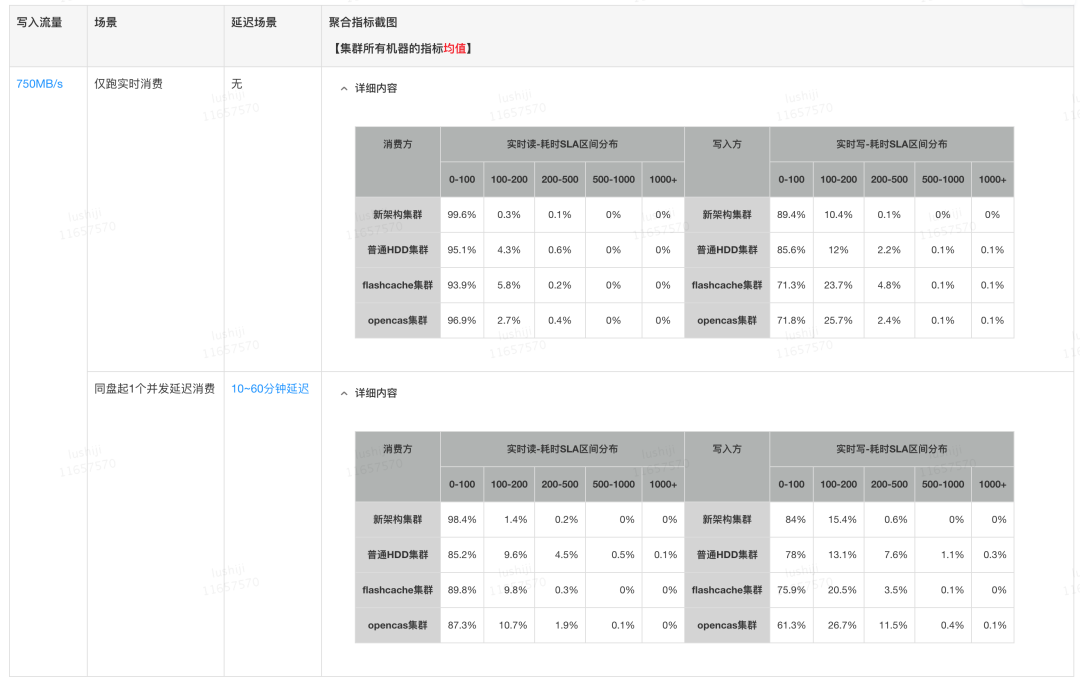The width and height of the screenshot is (1080, 681).
Task: Click the 95.1% value for 普通HDD集群
Action: coord(461,250)
